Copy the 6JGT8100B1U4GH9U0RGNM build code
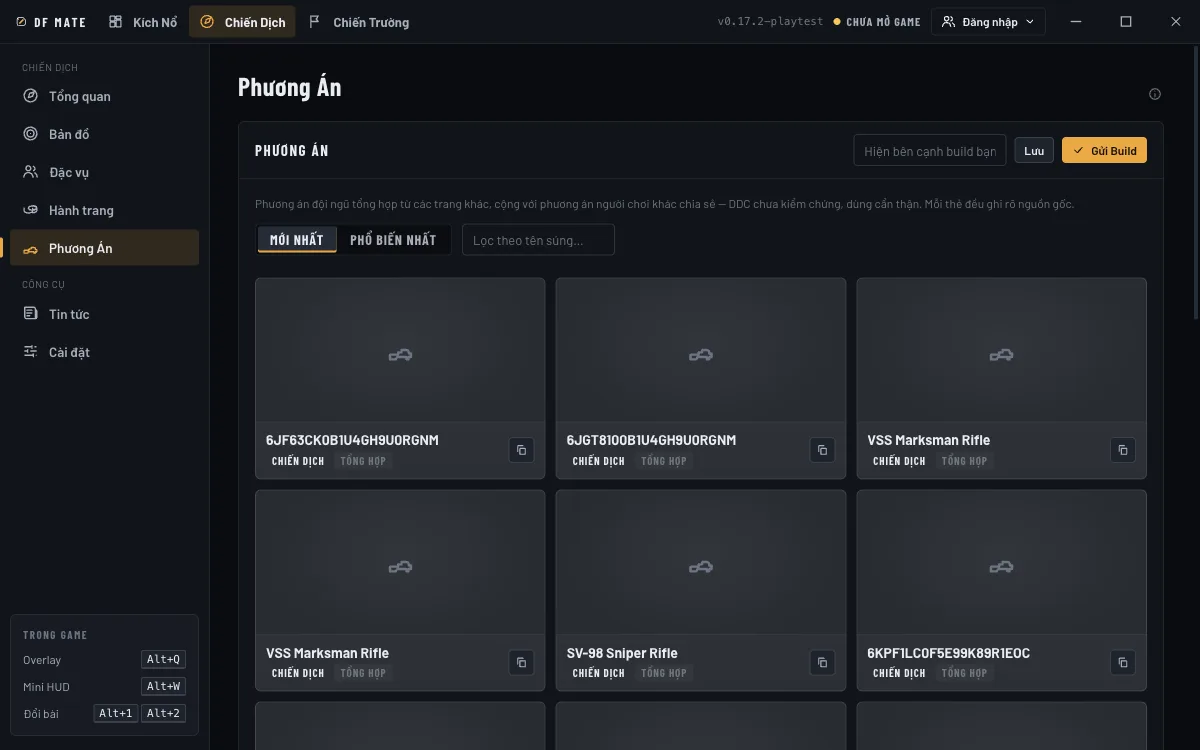 (822, 450)
